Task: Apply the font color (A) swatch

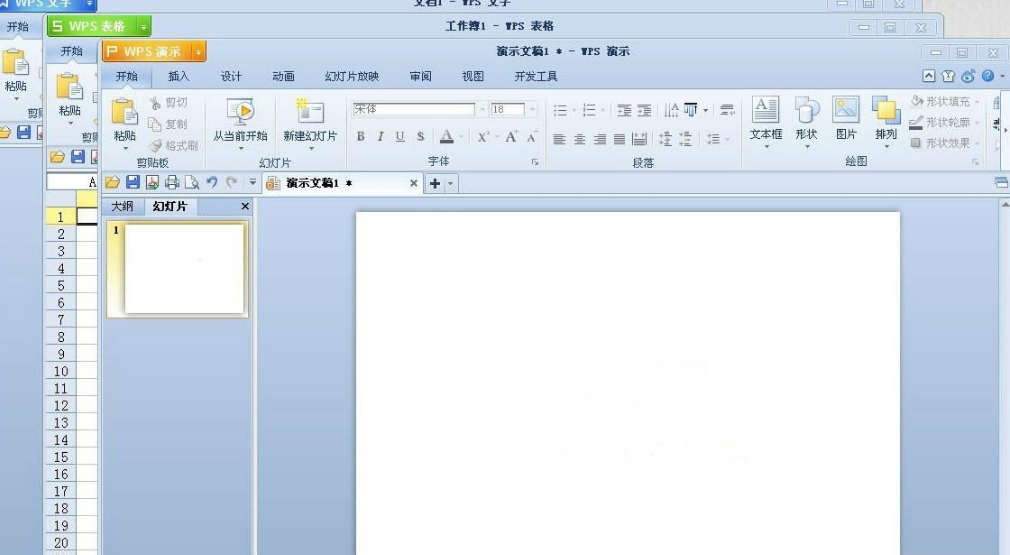Action: (x=446, y=136)
